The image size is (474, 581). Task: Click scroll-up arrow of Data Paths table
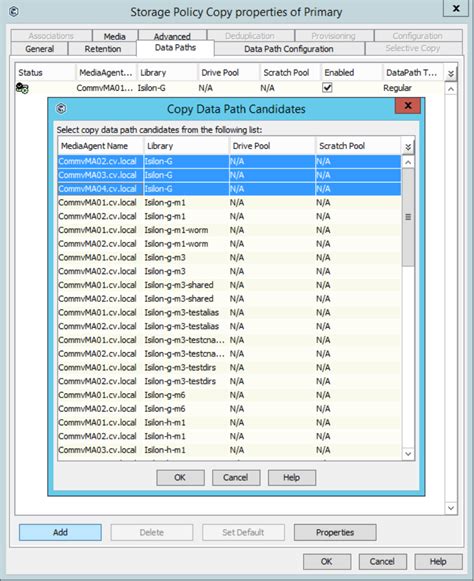451,89
